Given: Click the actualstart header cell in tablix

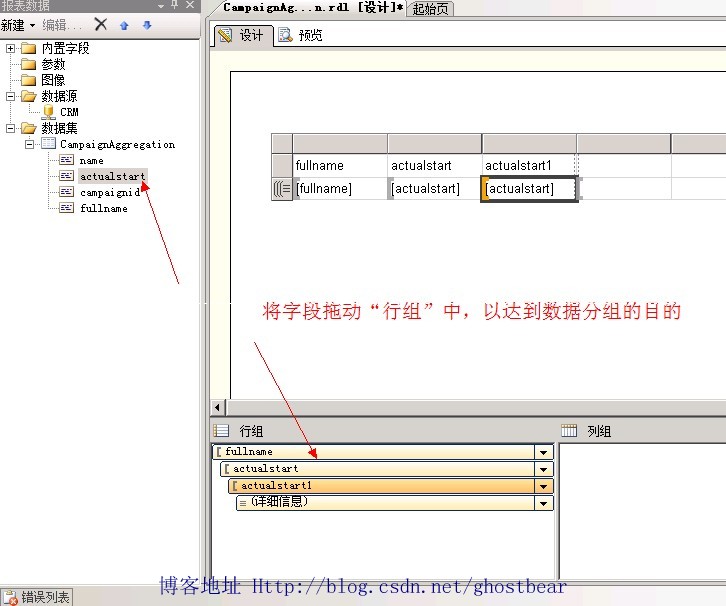Looking at the screenshot, I should tap(434, 165).
